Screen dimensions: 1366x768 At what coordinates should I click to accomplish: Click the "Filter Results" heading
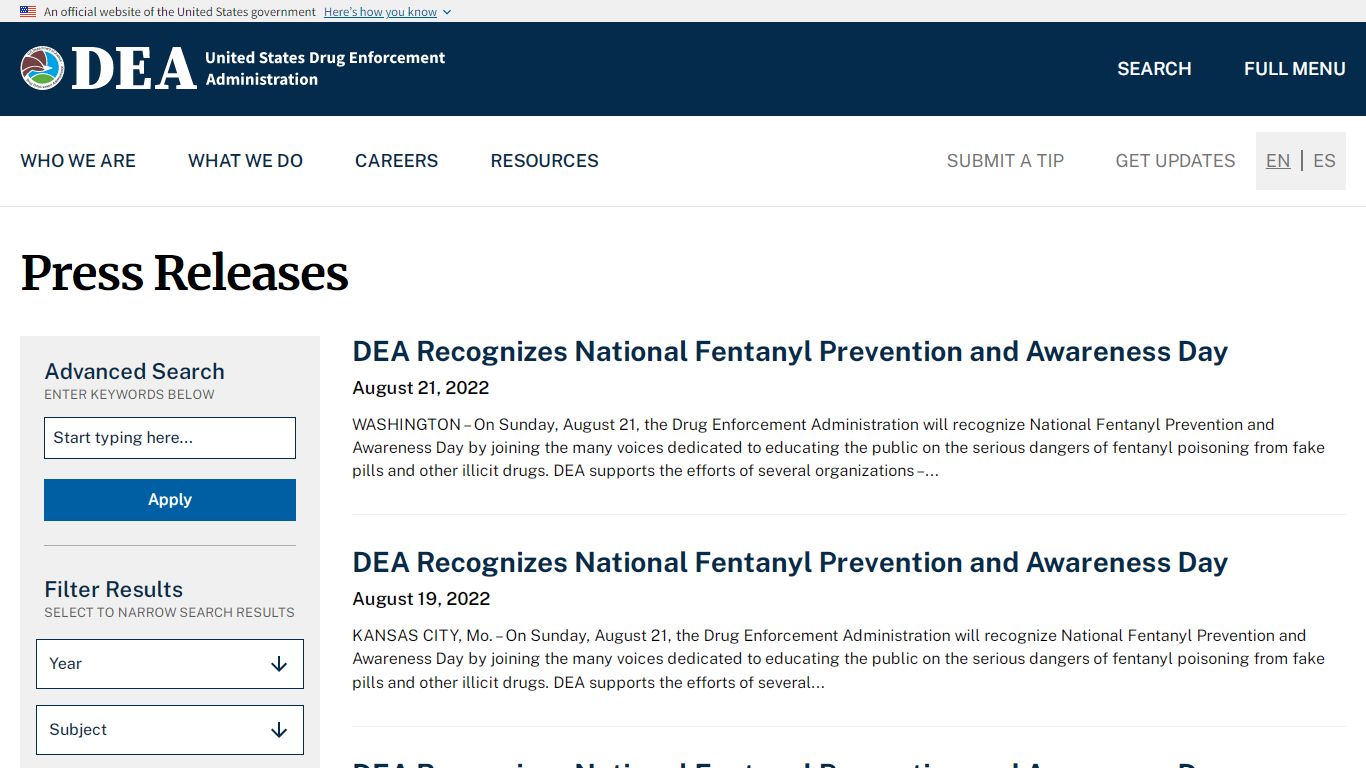(113, 589)
